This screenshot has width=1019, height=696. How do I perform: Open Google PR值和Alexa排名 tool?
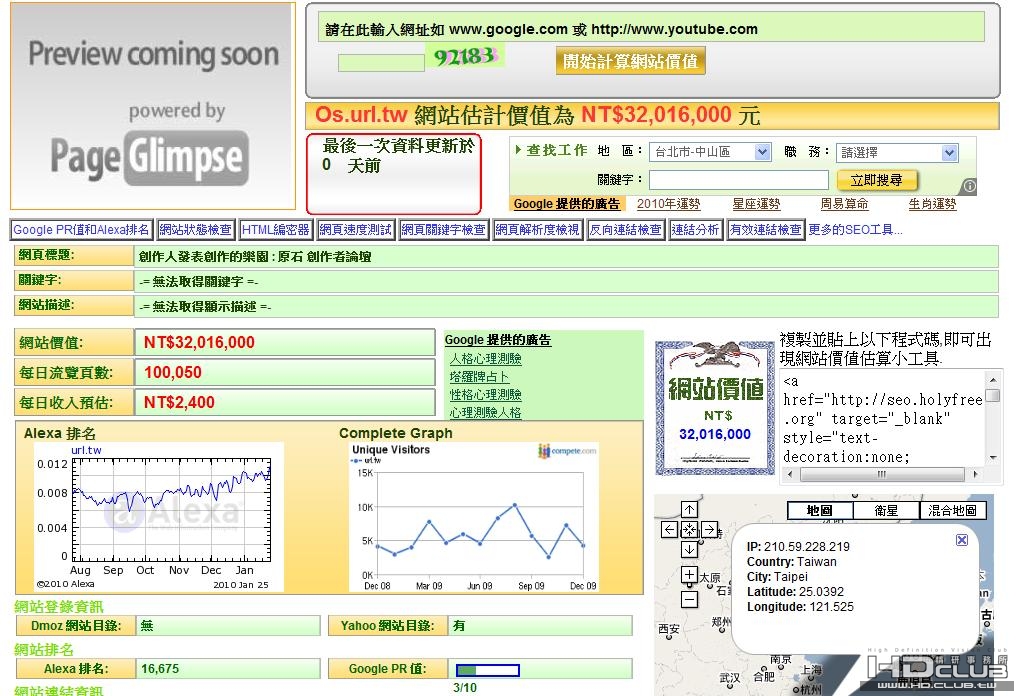click(81, 230)
